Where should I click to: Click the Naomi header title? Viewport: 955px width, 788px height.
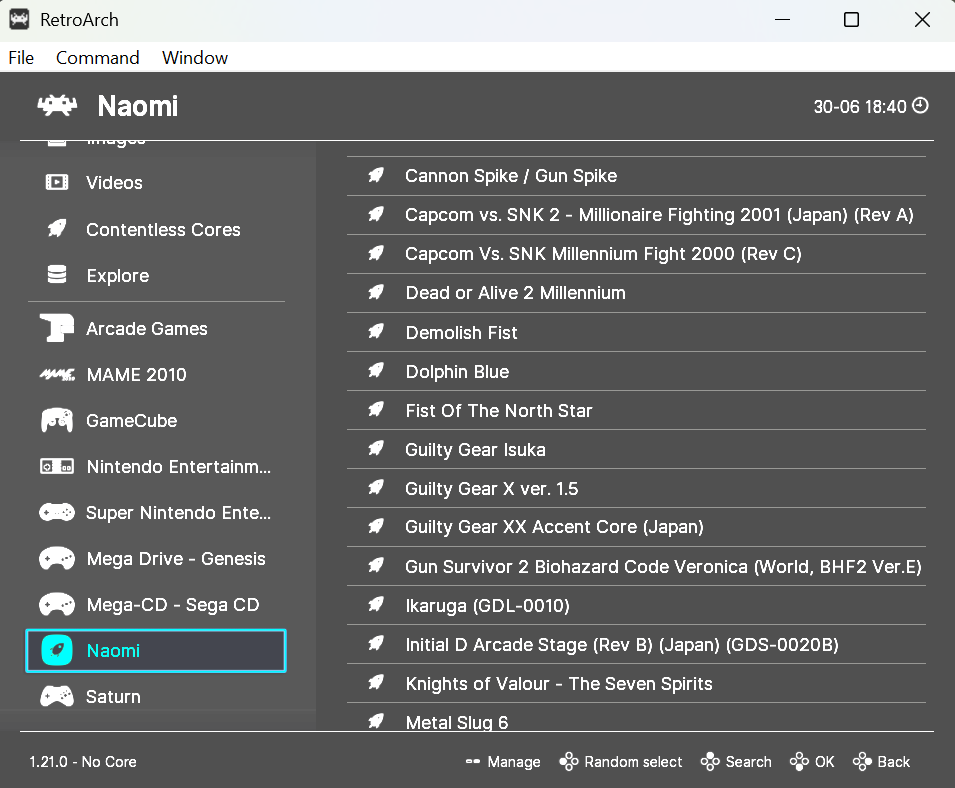[138, 106]
